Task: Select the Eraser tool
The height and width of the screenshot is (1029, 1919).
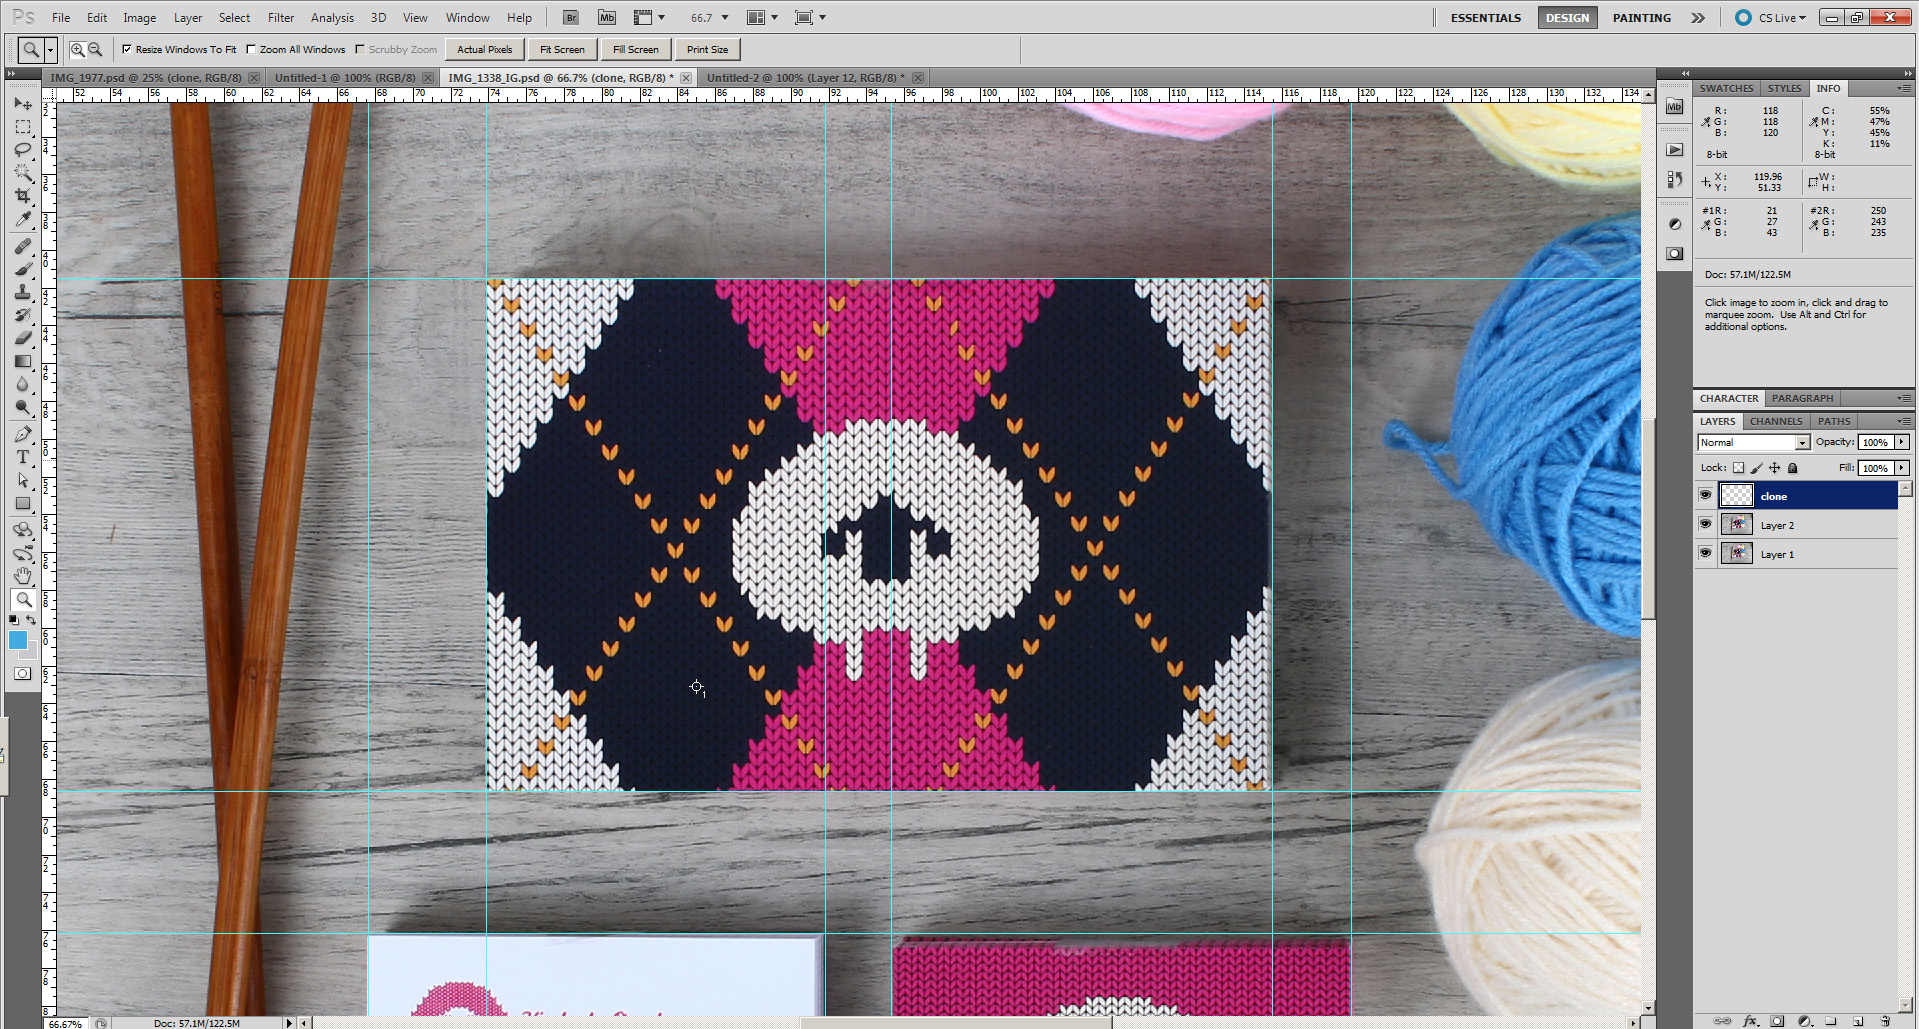Action: [23, 338]
